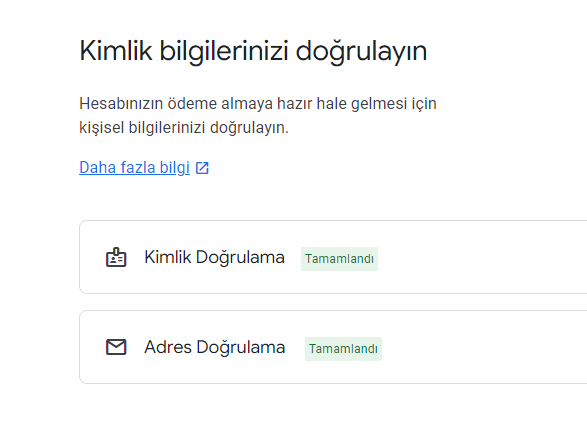Viewport: 587px width, 428px height.
Task: Click the word Doğrulama in the Kimlik card
Action: (x=240, y=258)
